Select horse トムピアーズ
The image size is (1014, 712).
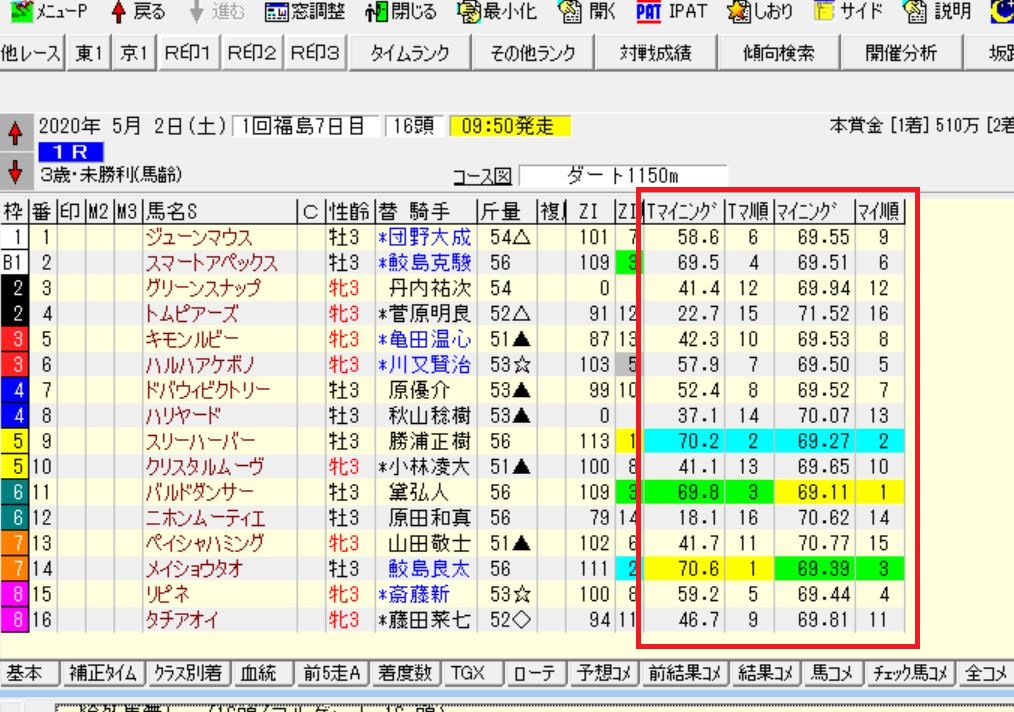tap(192, 314)
